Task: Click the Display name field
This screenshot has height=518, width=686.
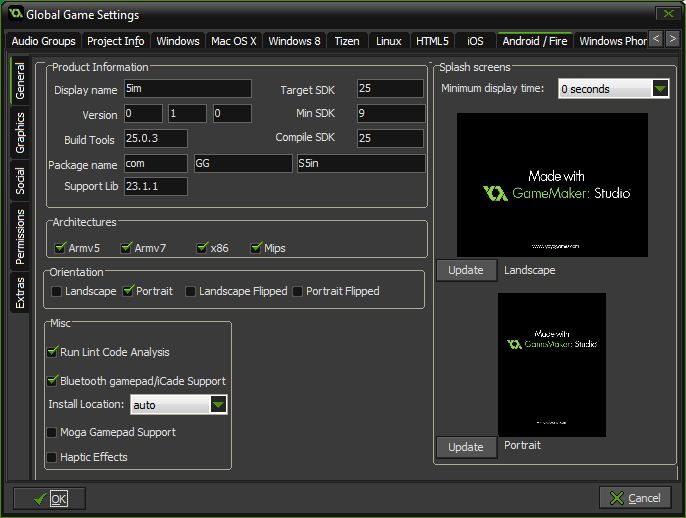Action: tap(188, 88)
